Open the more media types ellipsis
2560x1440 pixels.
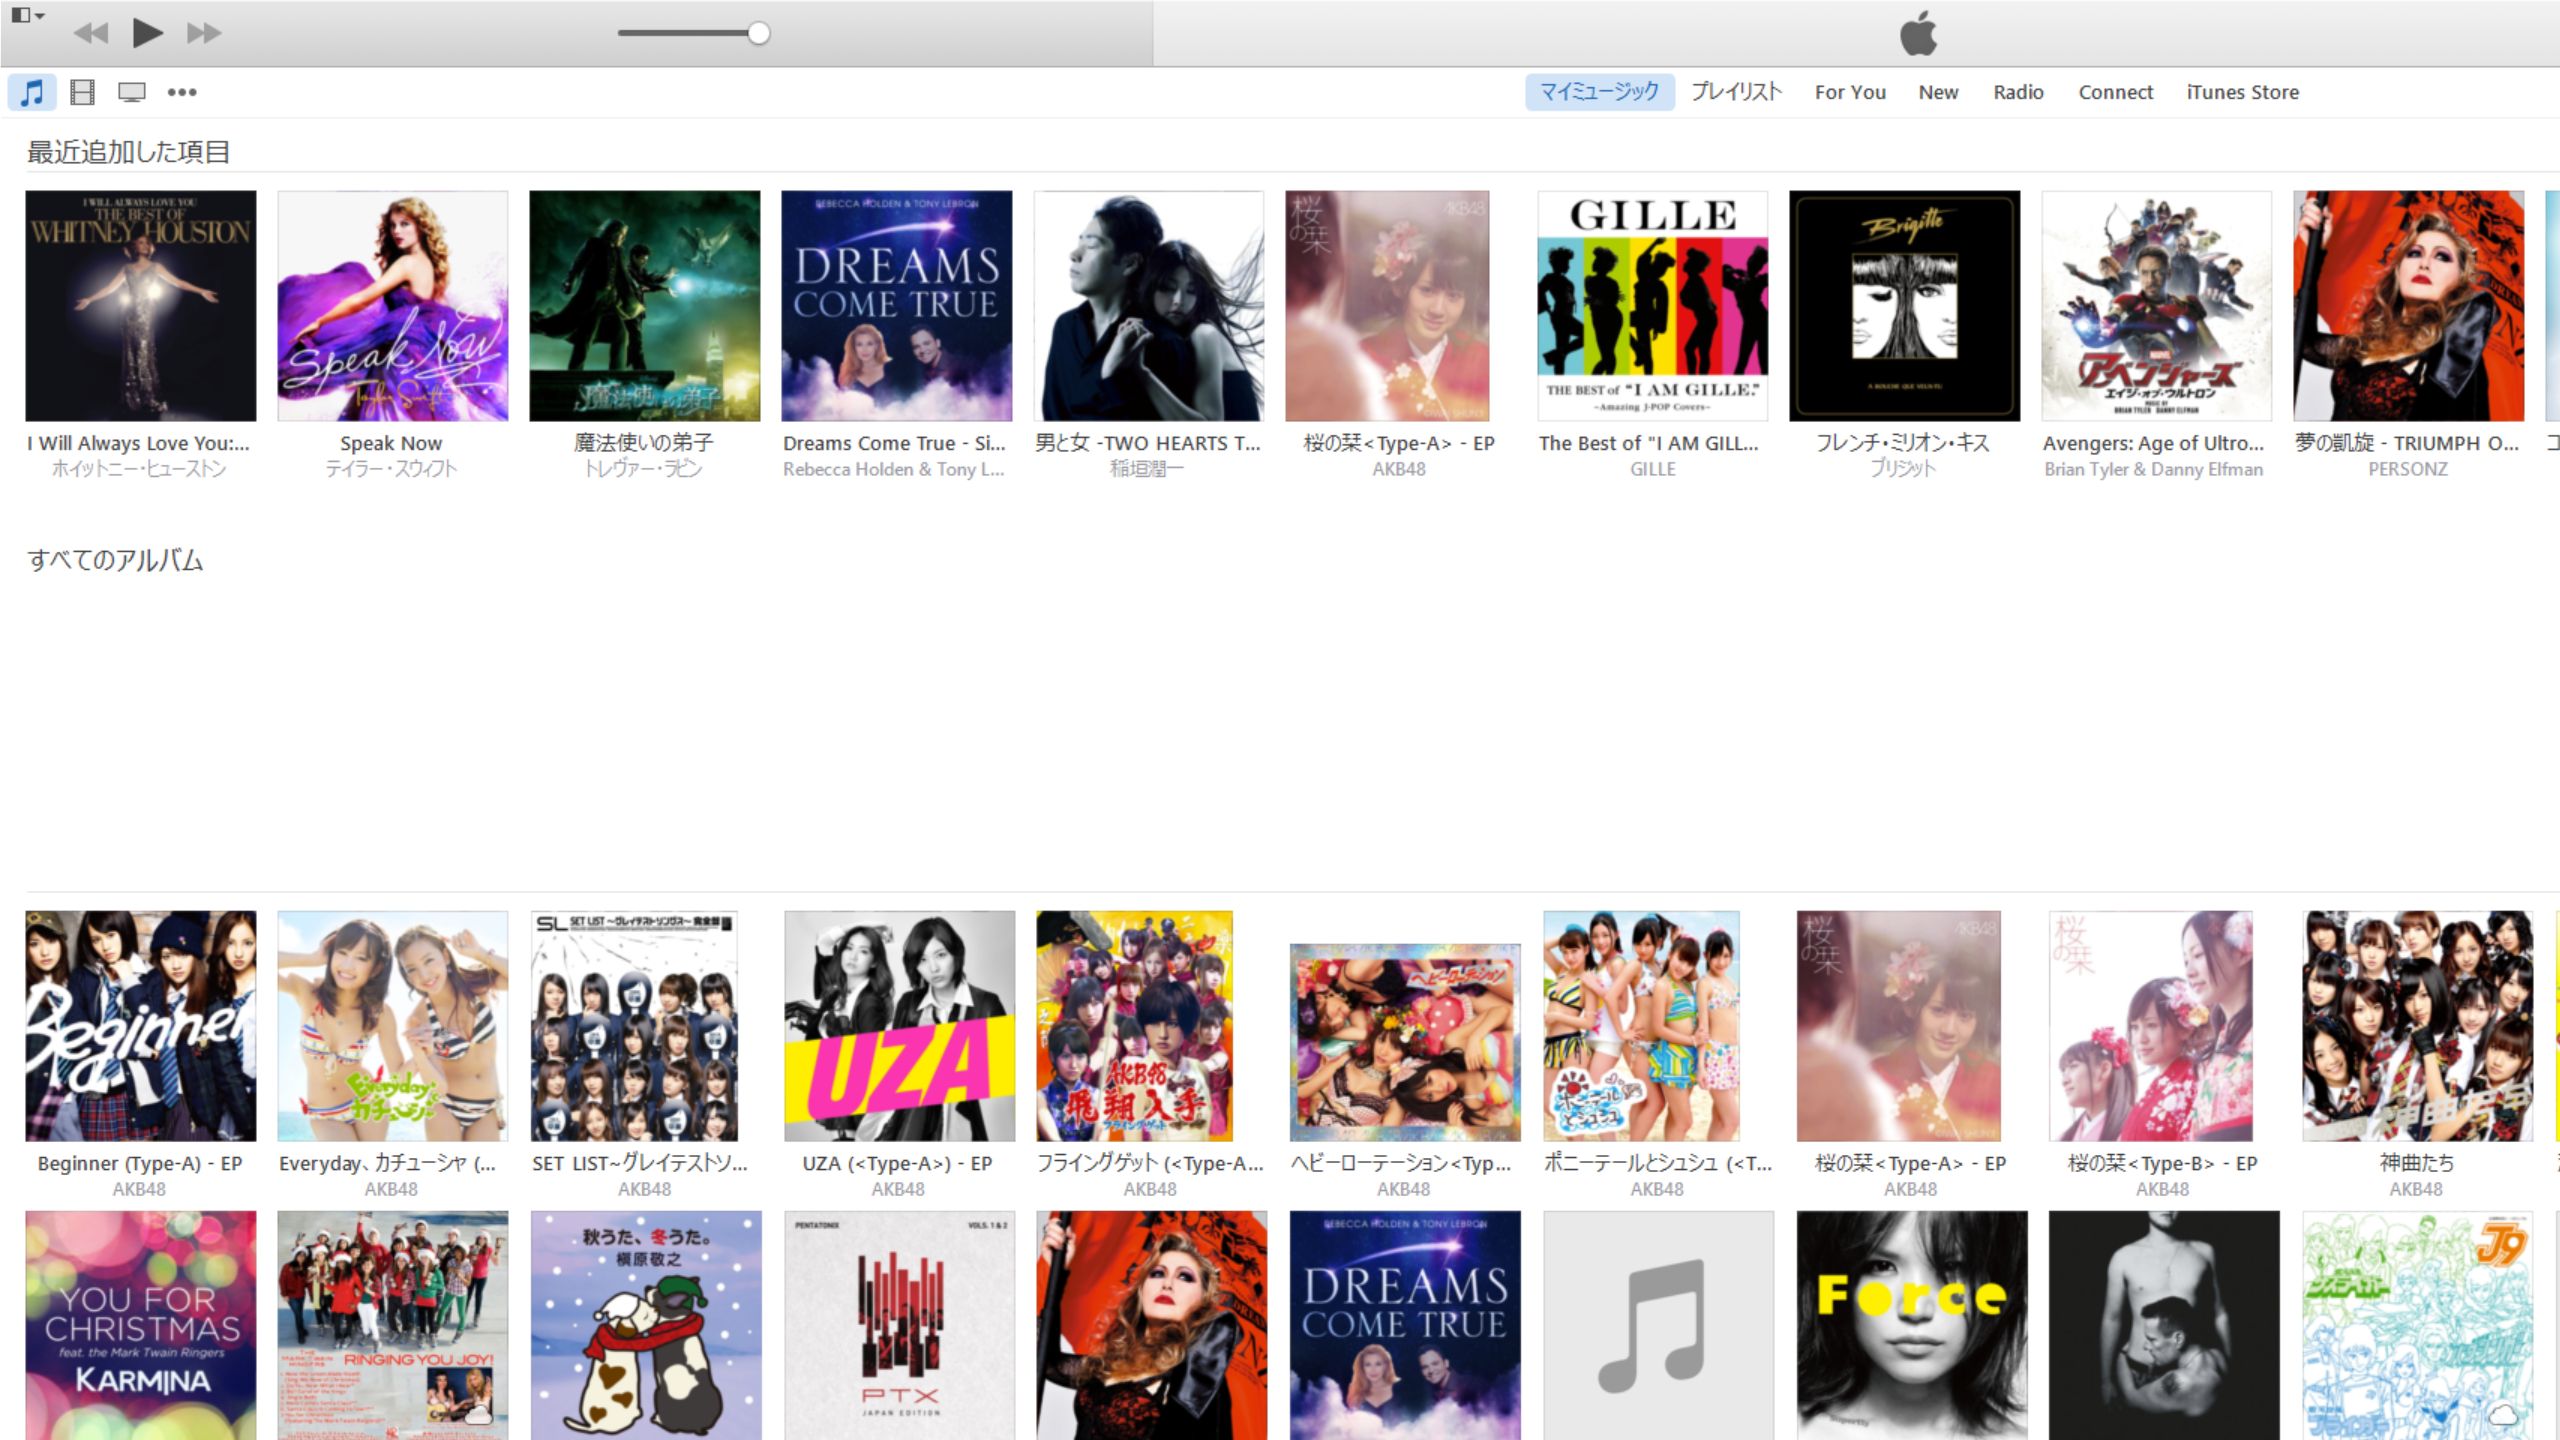pyautogui.click(x=182, y=92)
